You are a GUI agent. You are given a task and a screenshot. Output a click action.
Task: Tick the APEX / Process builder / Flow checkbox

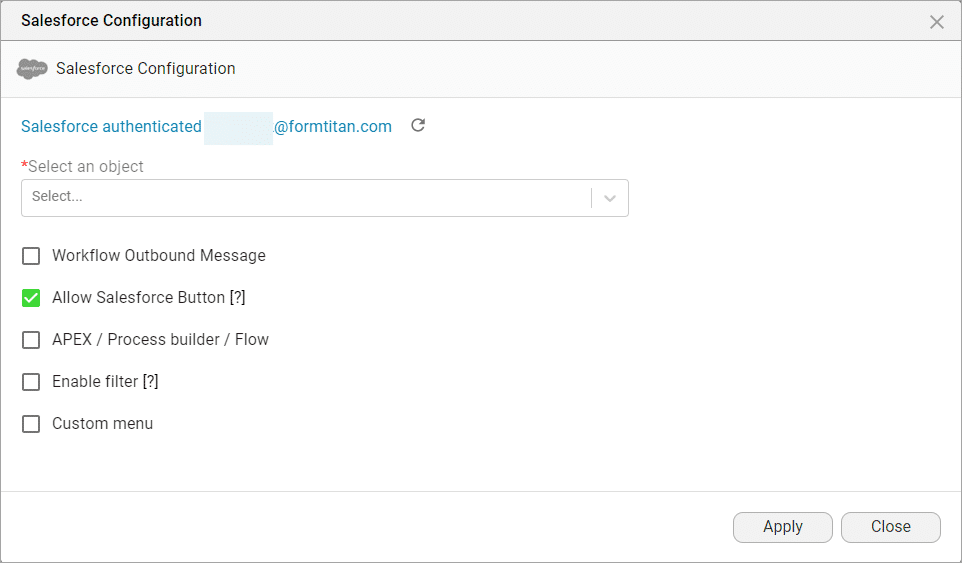(31, 340)
